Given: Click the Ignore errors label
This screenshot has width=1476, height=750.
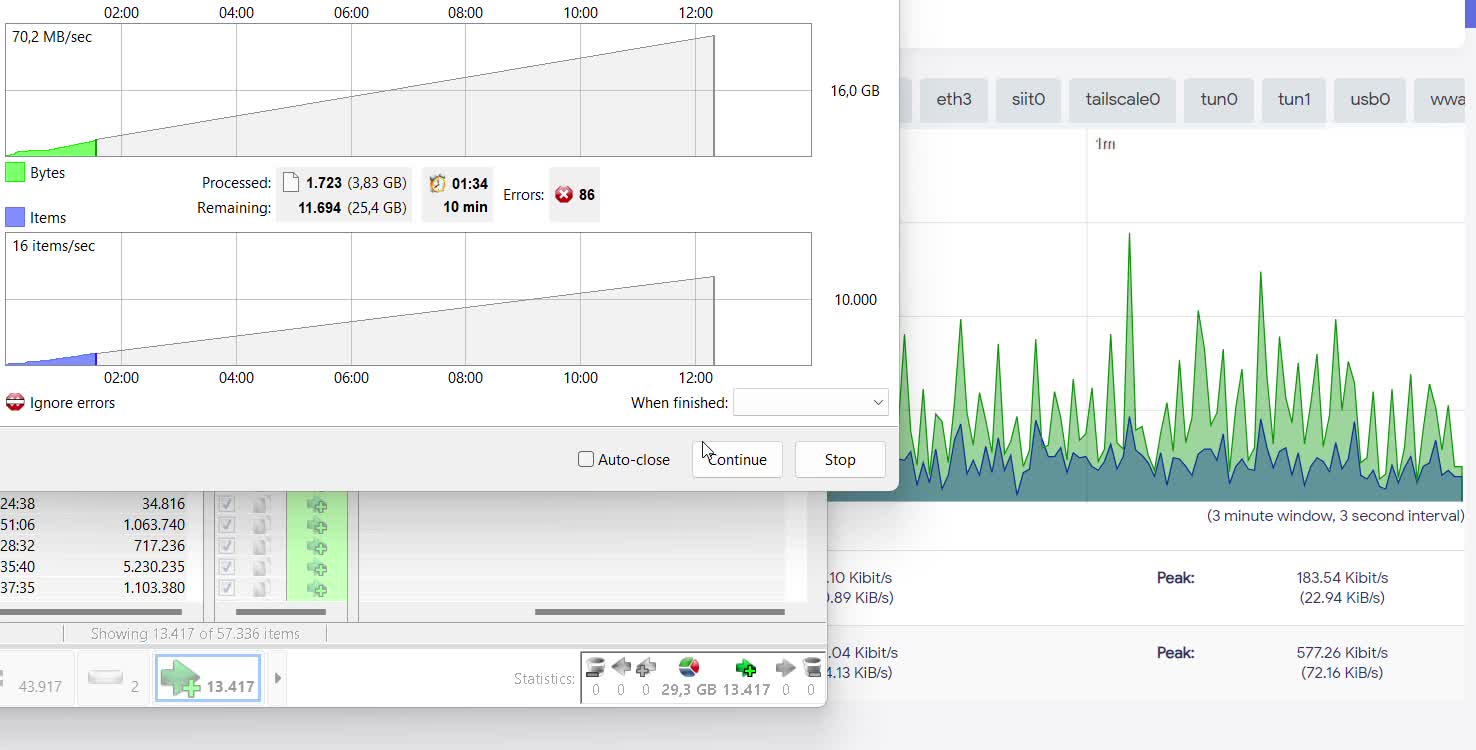Looking at the screenshot, I should [x=72, y=402].
